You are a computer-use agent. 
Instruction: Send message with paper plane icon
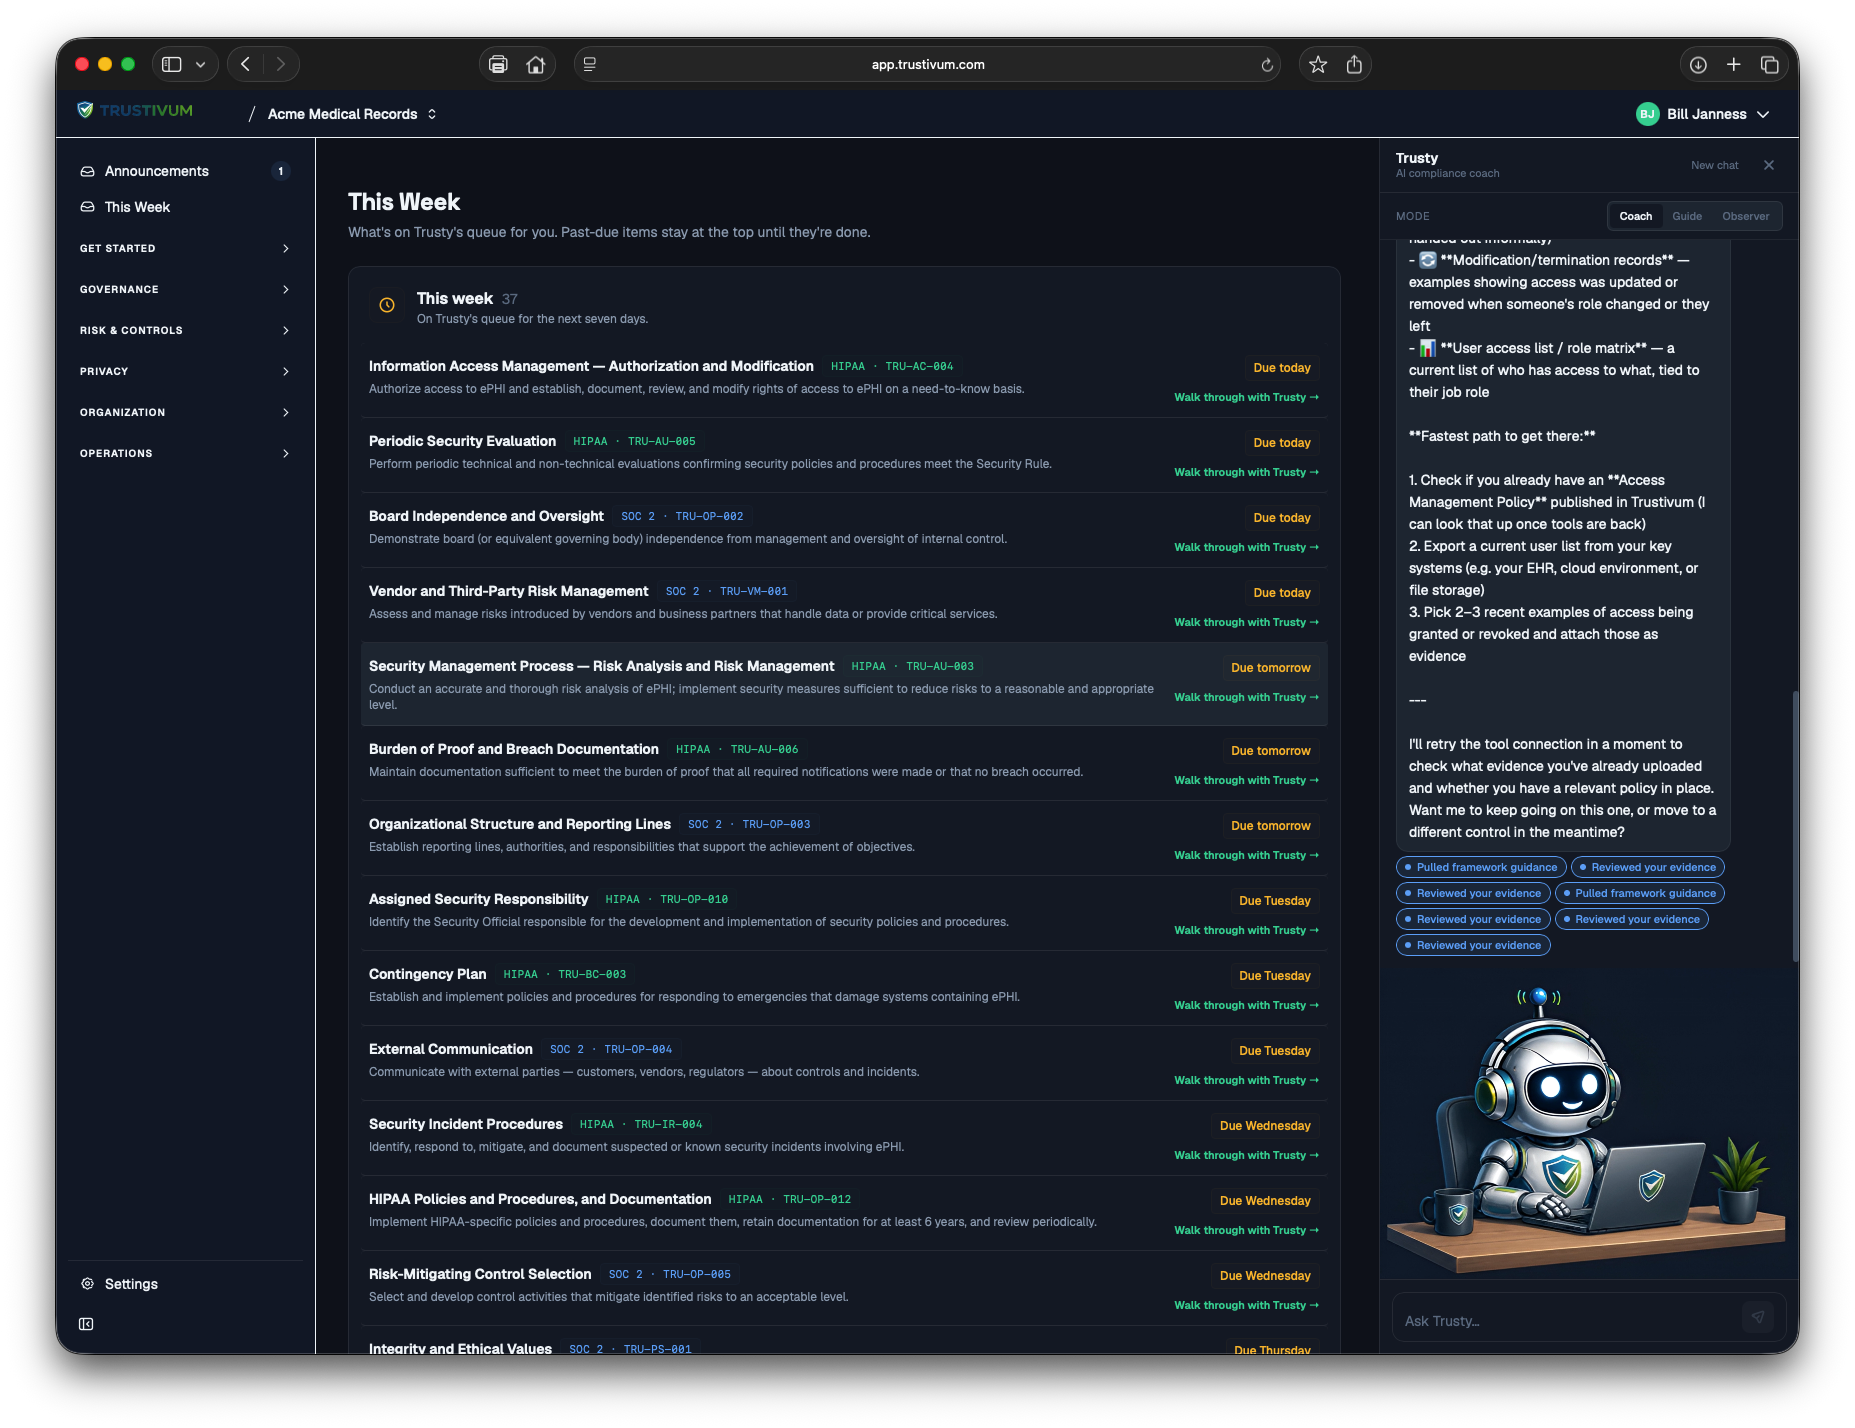click(1758, 1317)
